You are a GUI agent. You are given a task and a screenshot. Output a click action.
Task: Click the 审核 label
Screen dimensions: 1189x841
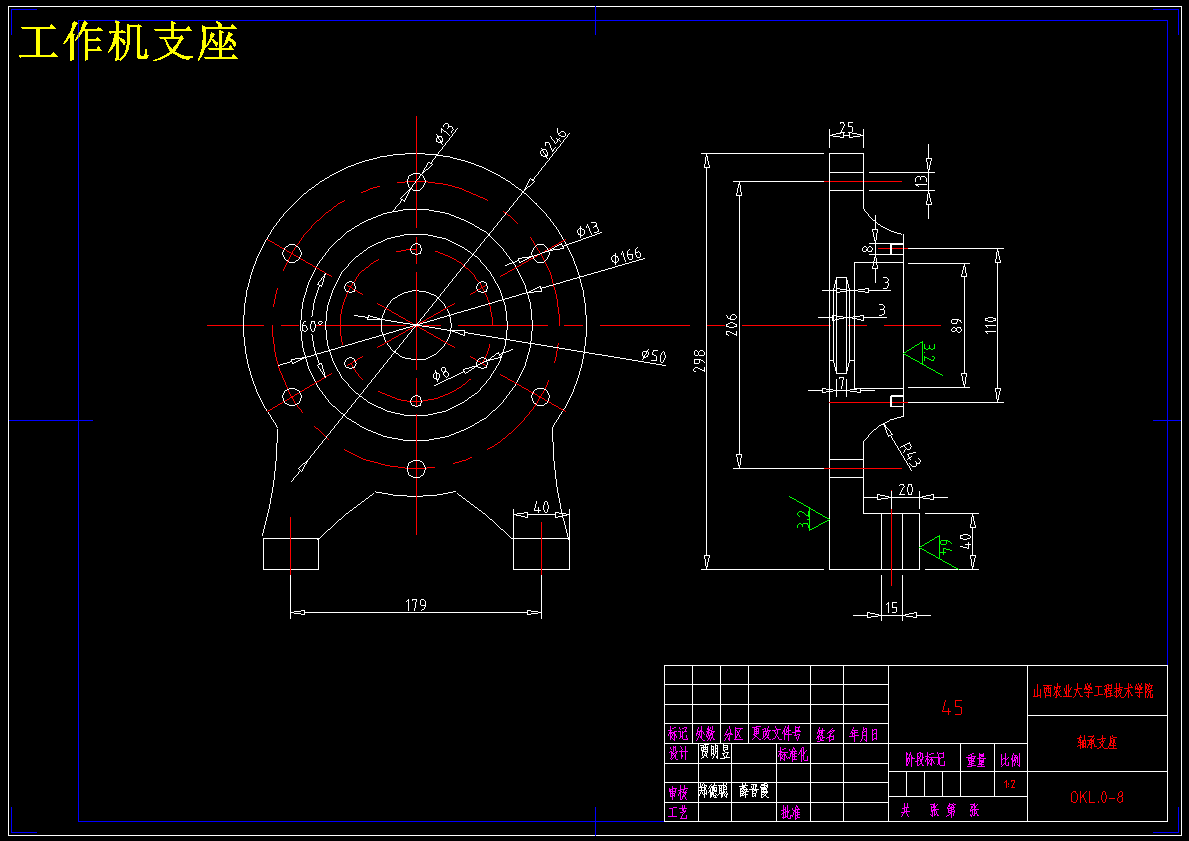point(678,792)
